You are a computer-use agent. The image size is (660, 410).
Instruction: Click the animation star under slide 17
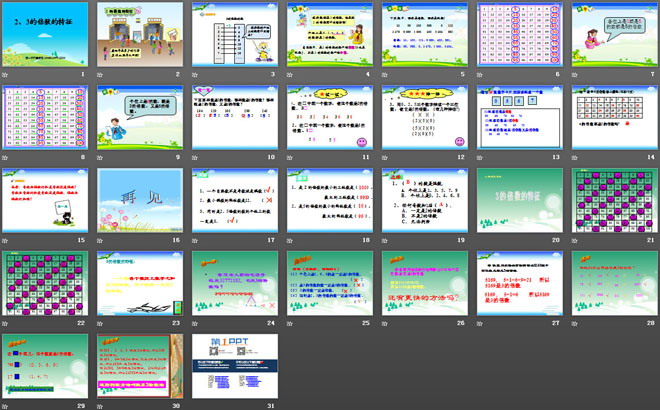coord(195,241)
